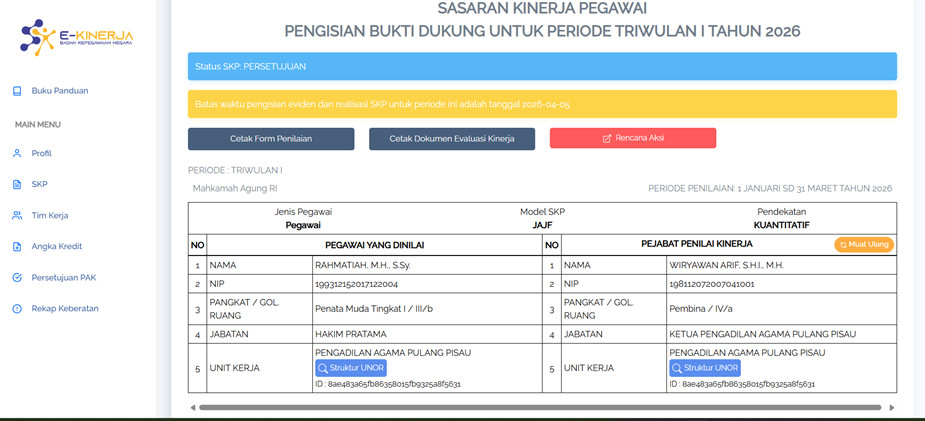Viewport: 925px width, 421px height.
Task: Click the Buku Panduan book icon
Action: 17,91
